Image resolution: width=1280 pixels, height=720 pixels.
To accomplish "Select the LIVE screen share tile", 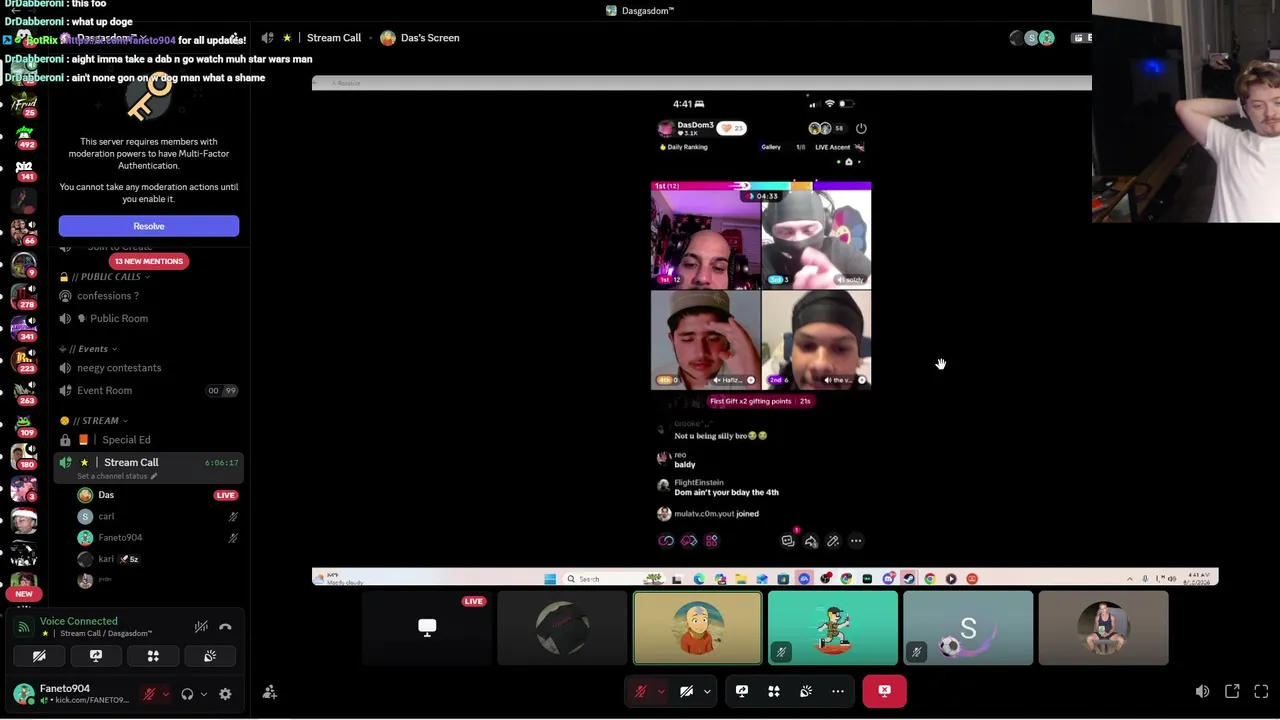I will (x=427, y=628).
